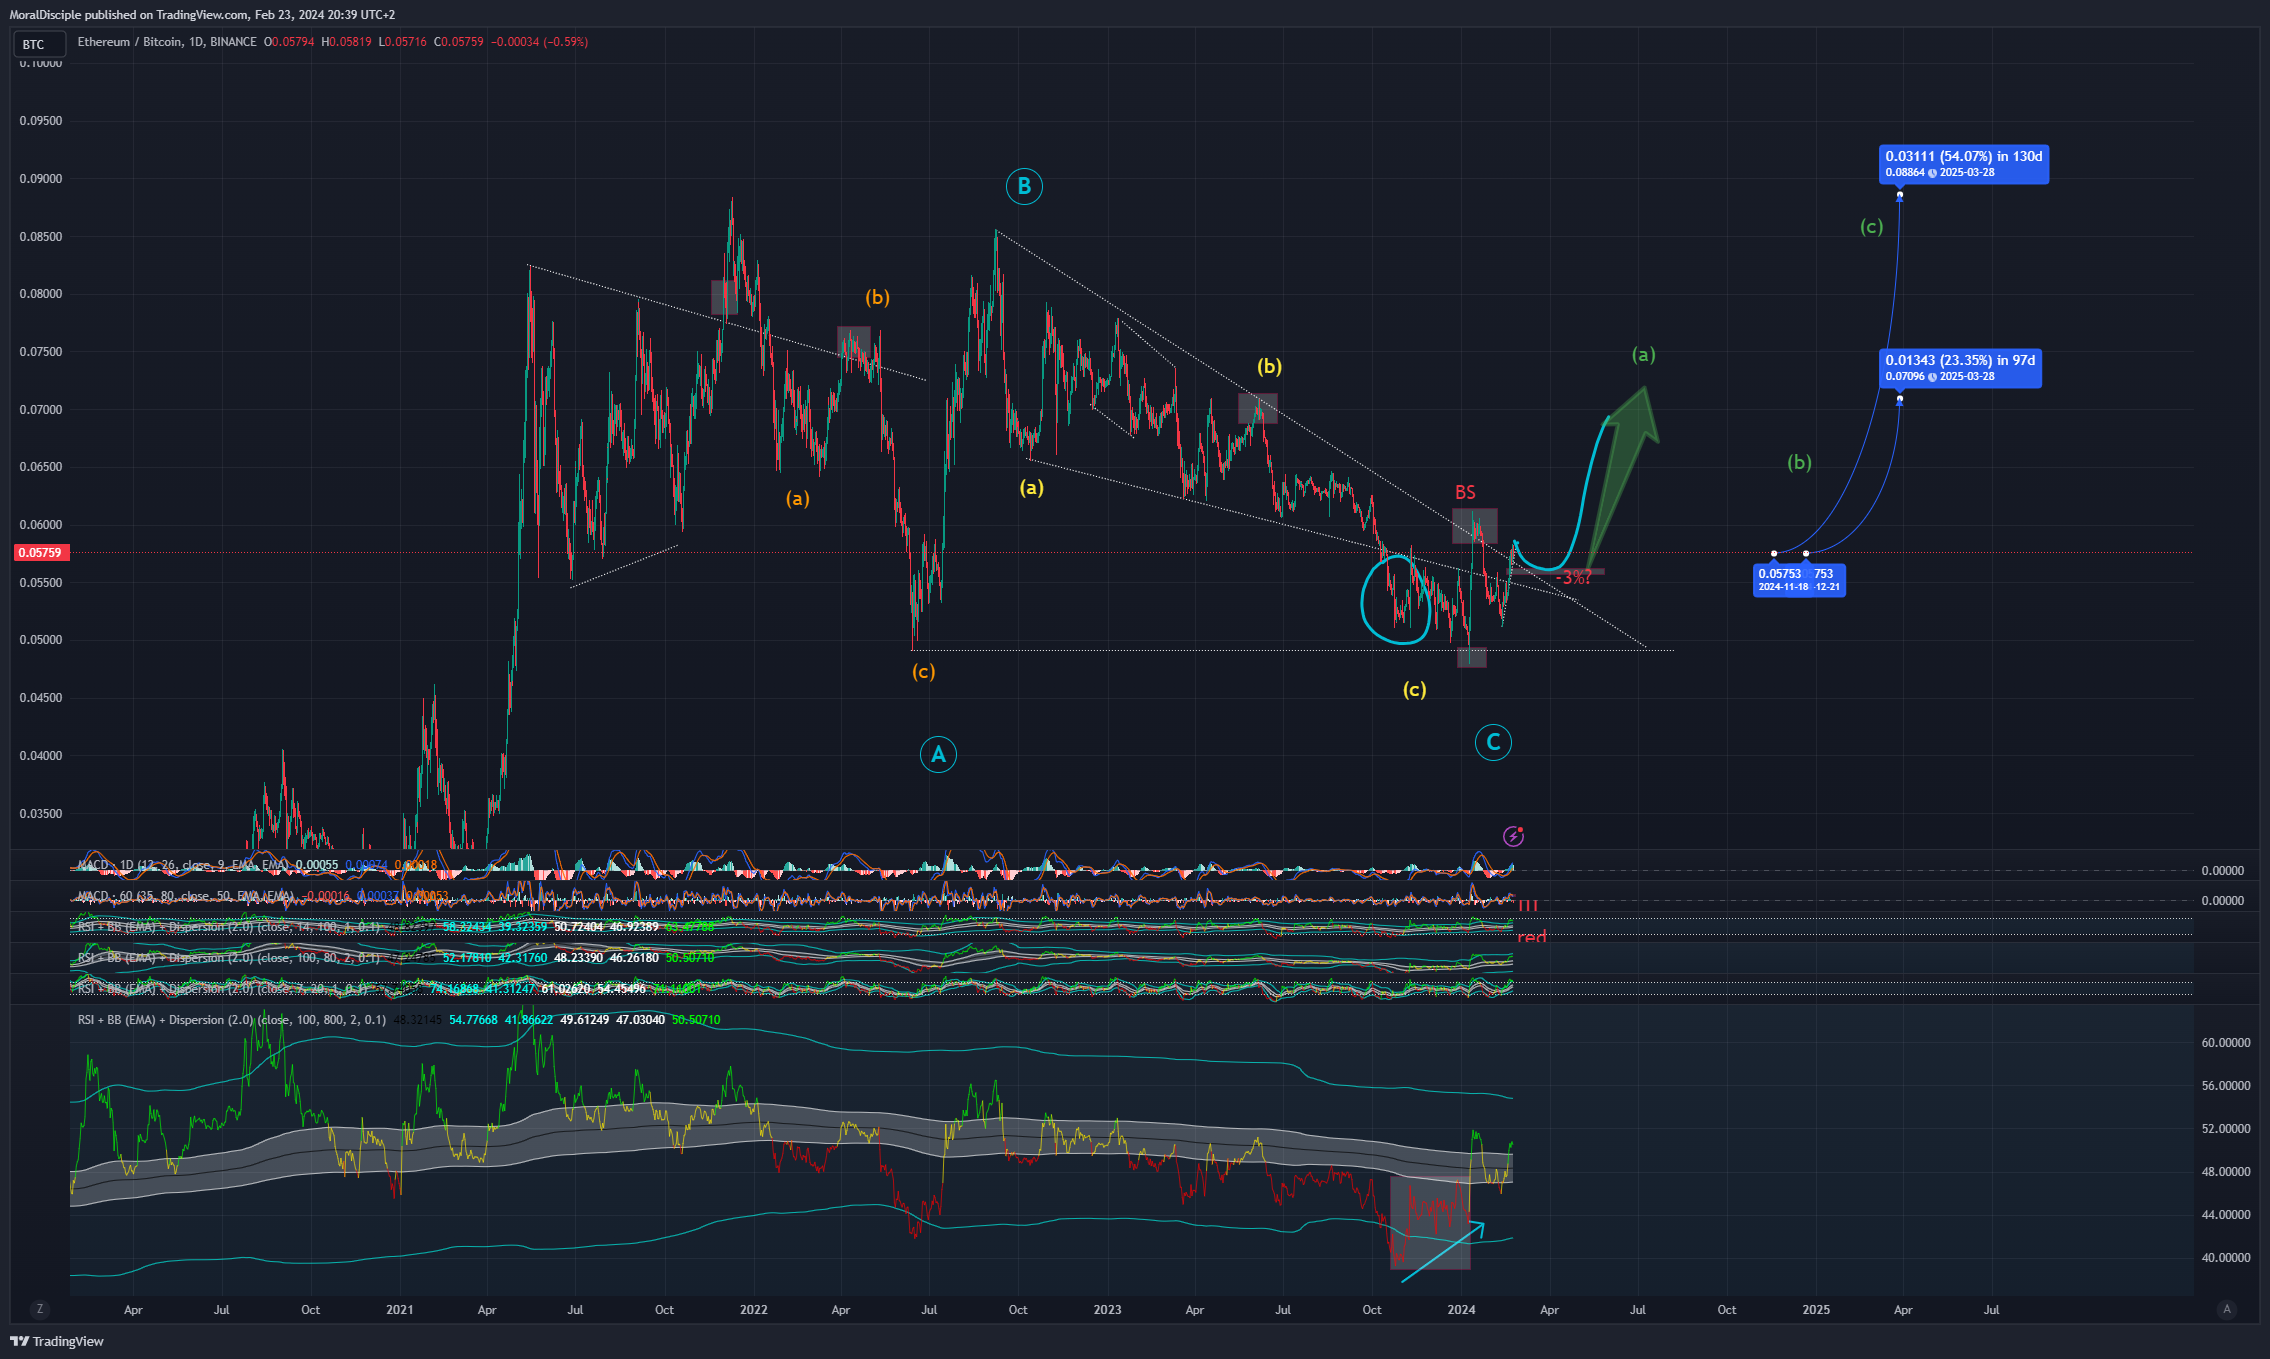Click the 0.07000 price axis label
This screenshot has width=2270, height=1359.
click(40, 410)
